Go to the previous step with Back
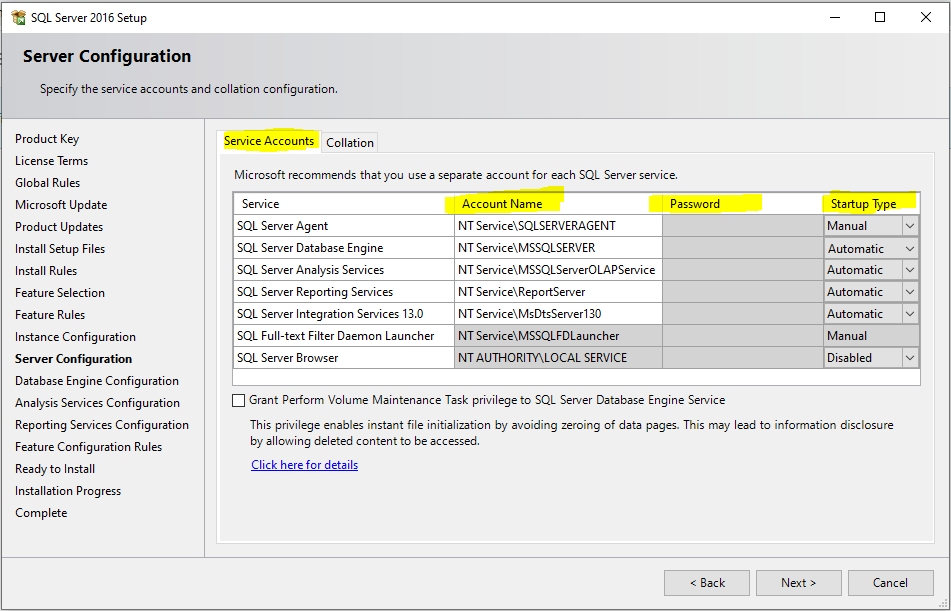 707,583
